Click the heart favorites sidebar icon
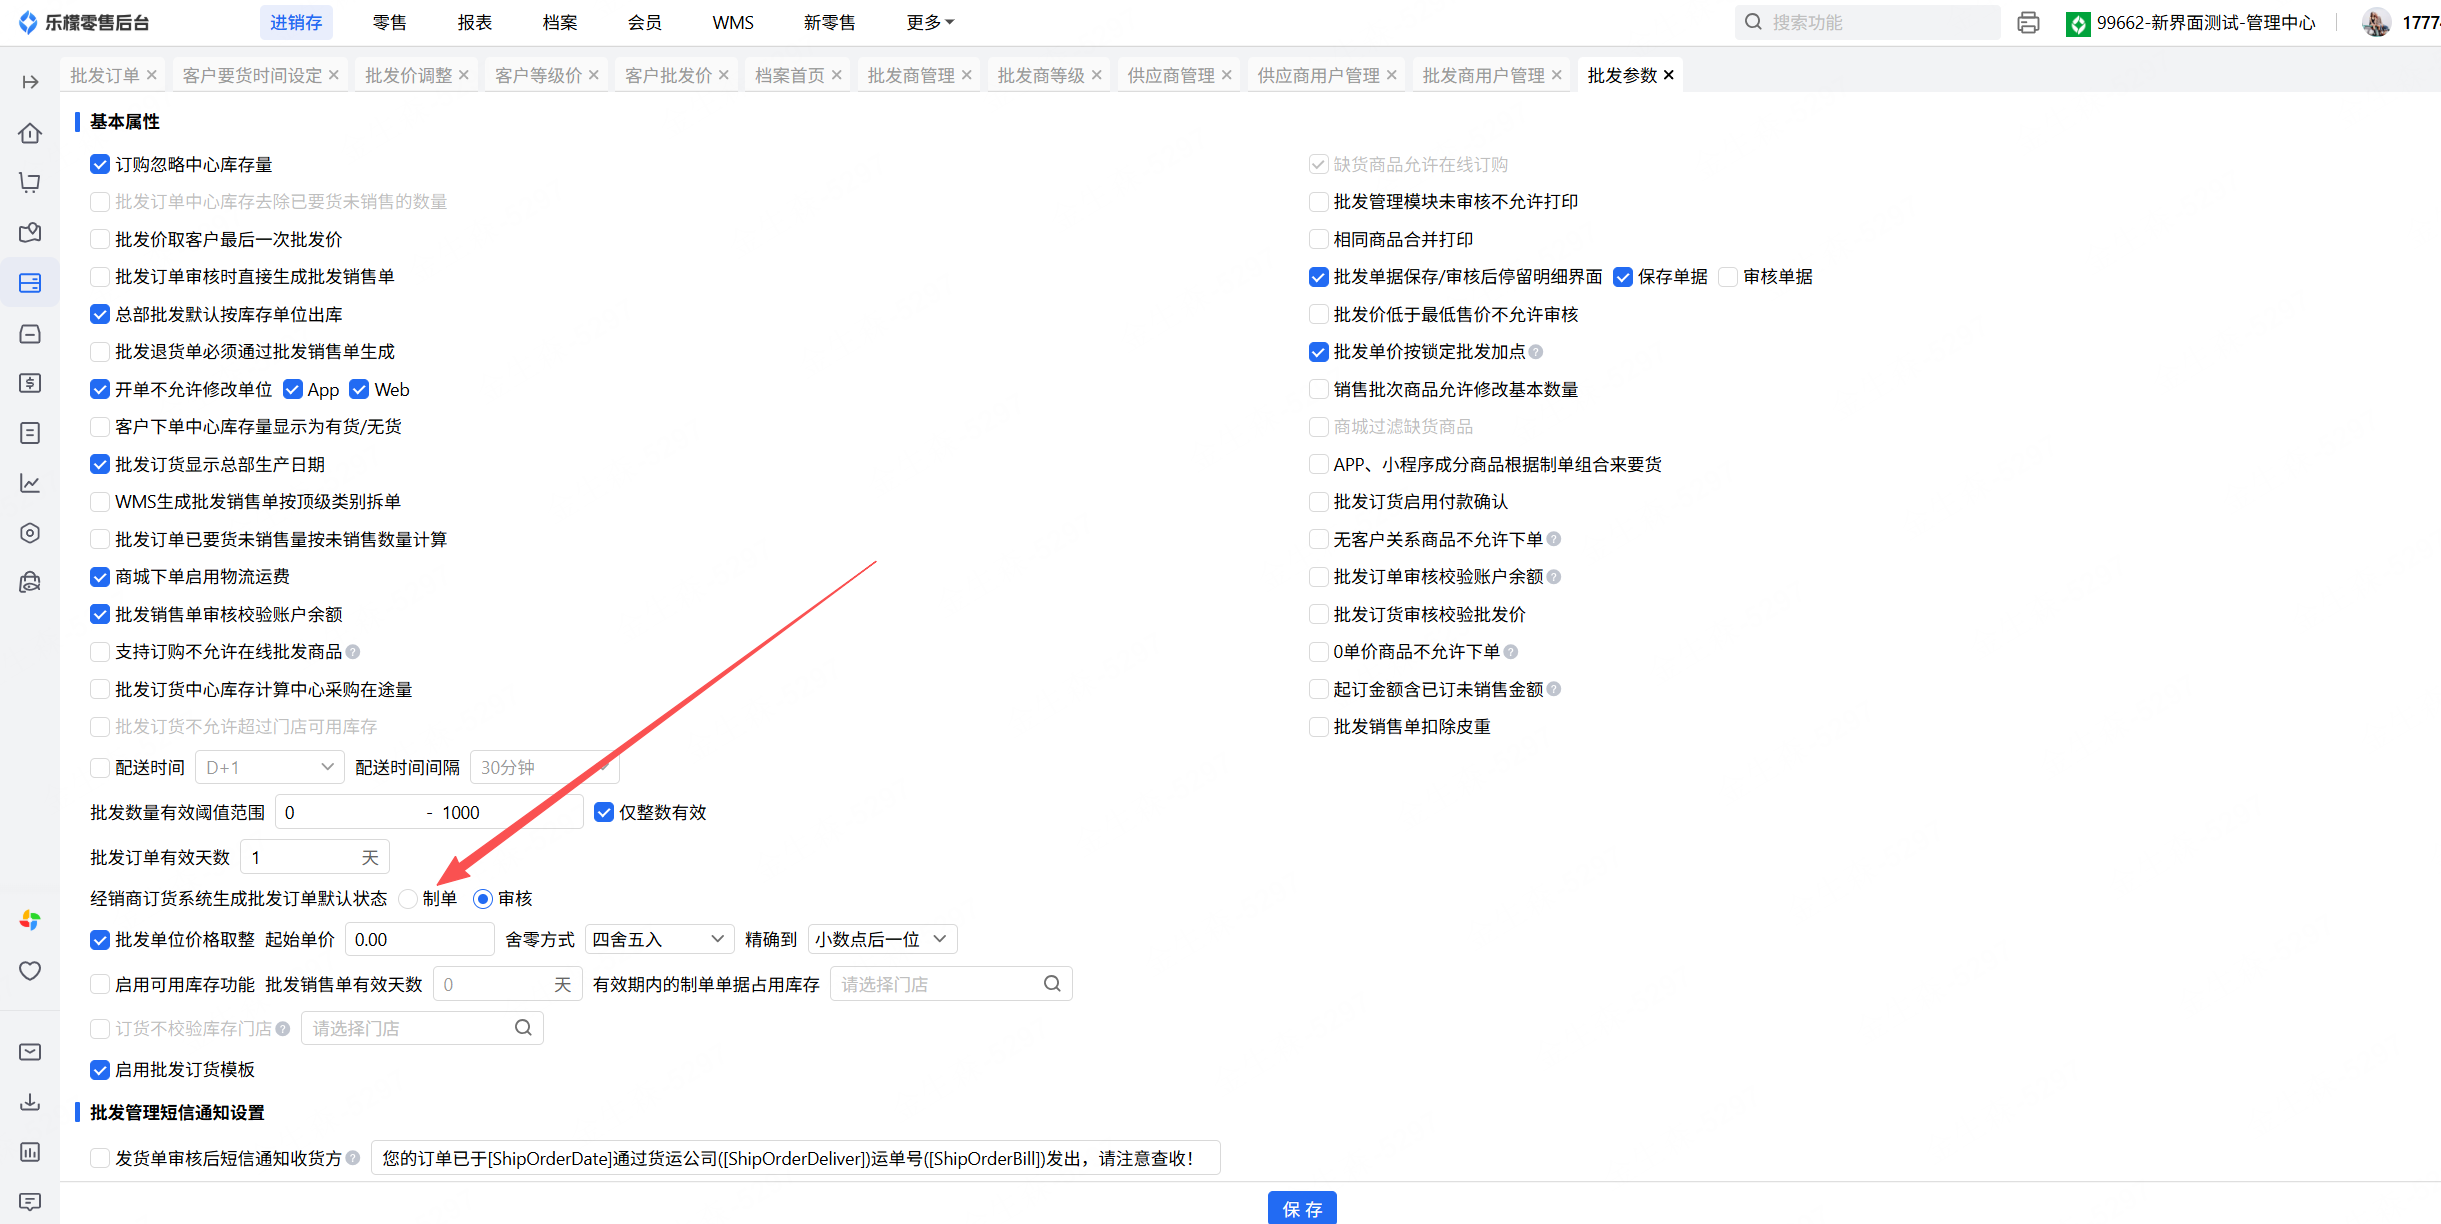Screen dimensions: 2441x1224 click(30, 971)
